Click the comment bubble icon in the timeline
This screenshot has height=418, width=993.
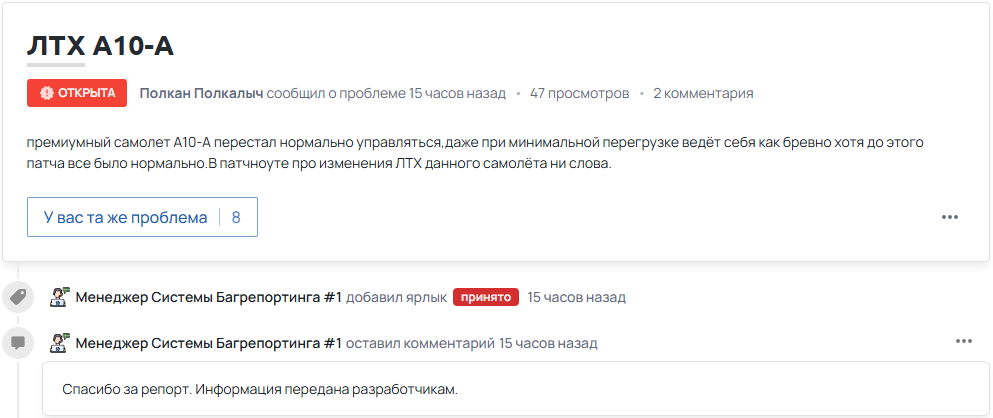click(x=17, y=343)
